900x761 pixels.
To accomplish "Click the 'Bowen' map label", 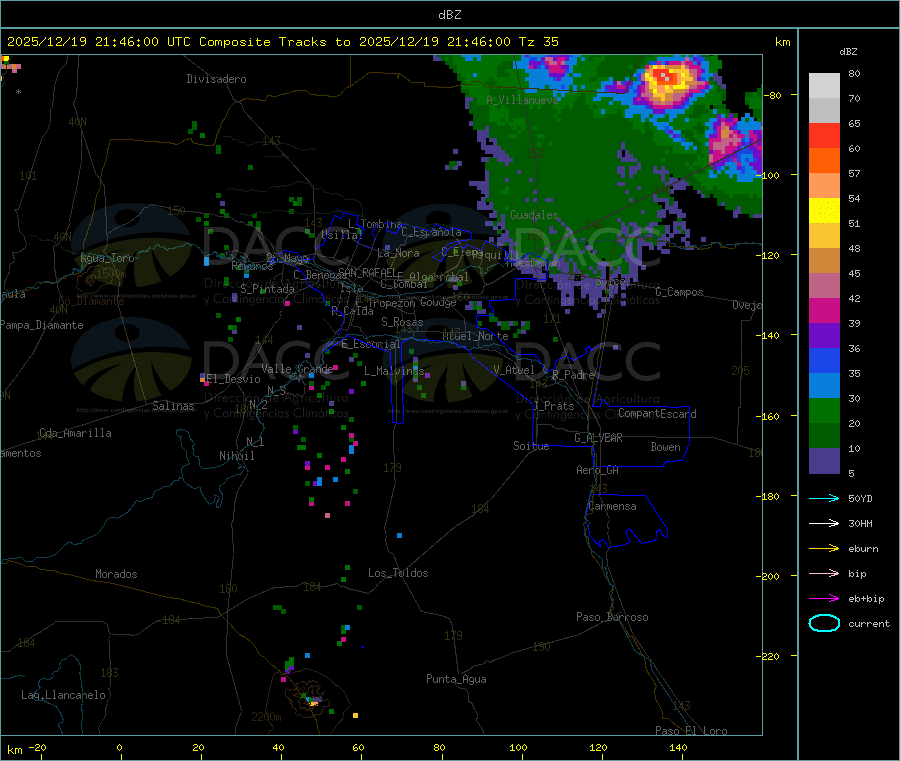I will tap(666, 447).
